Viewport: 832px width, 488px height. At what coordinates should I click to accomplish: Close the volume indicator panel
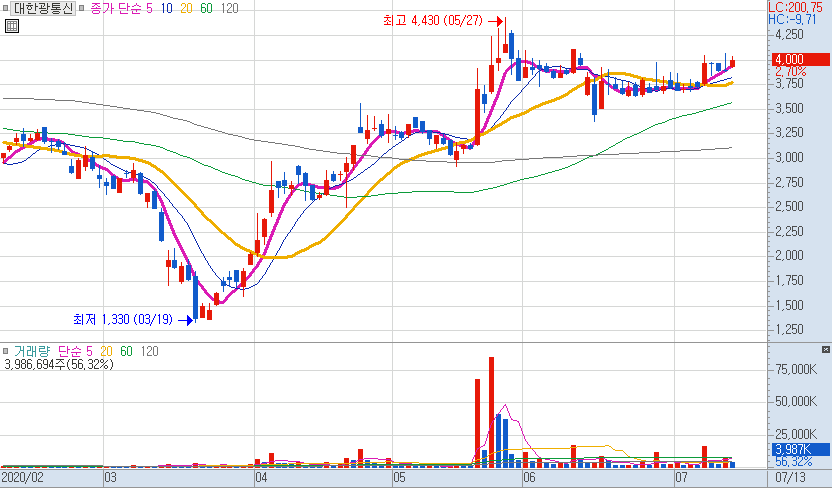click(x=826, y=350)
